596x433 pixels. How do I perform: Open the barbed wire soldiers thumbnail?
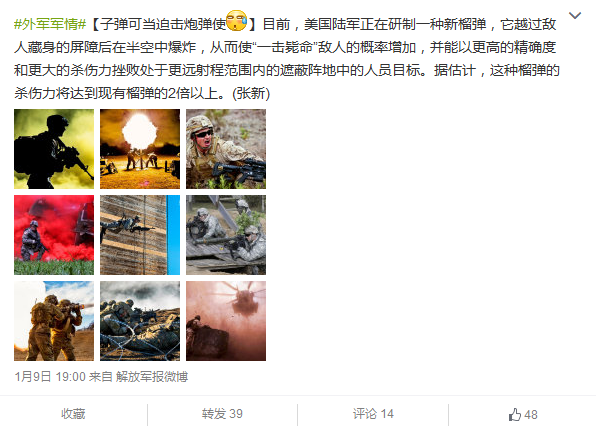pyautogui.click(x=140, y=321)
